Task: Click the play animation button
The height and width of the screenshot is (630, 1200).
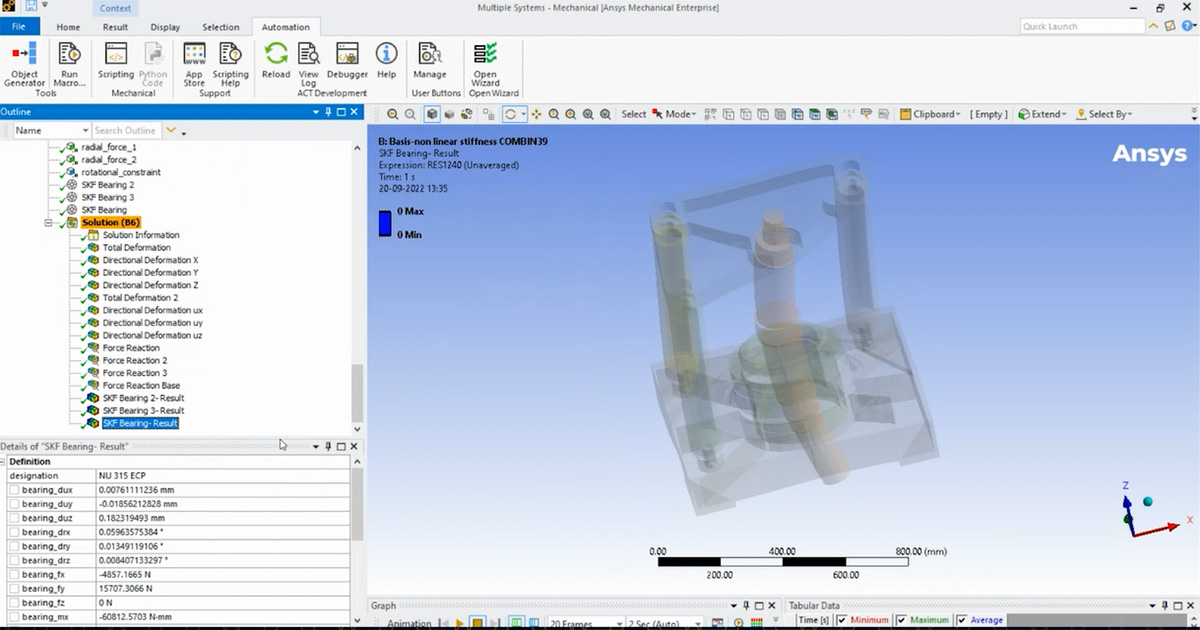Action: 460,623
